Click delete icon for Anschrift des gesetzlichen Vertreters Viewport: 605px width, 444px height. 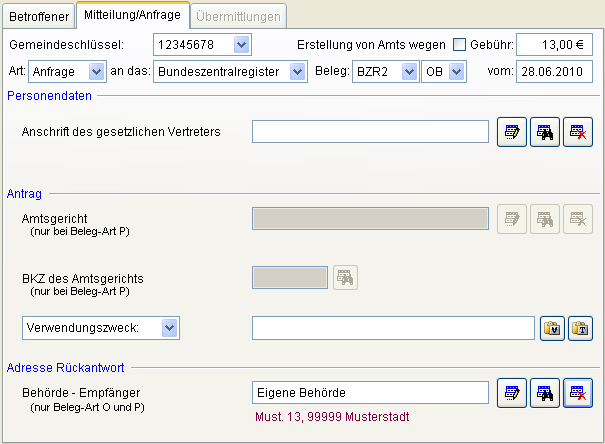point(578,132)
